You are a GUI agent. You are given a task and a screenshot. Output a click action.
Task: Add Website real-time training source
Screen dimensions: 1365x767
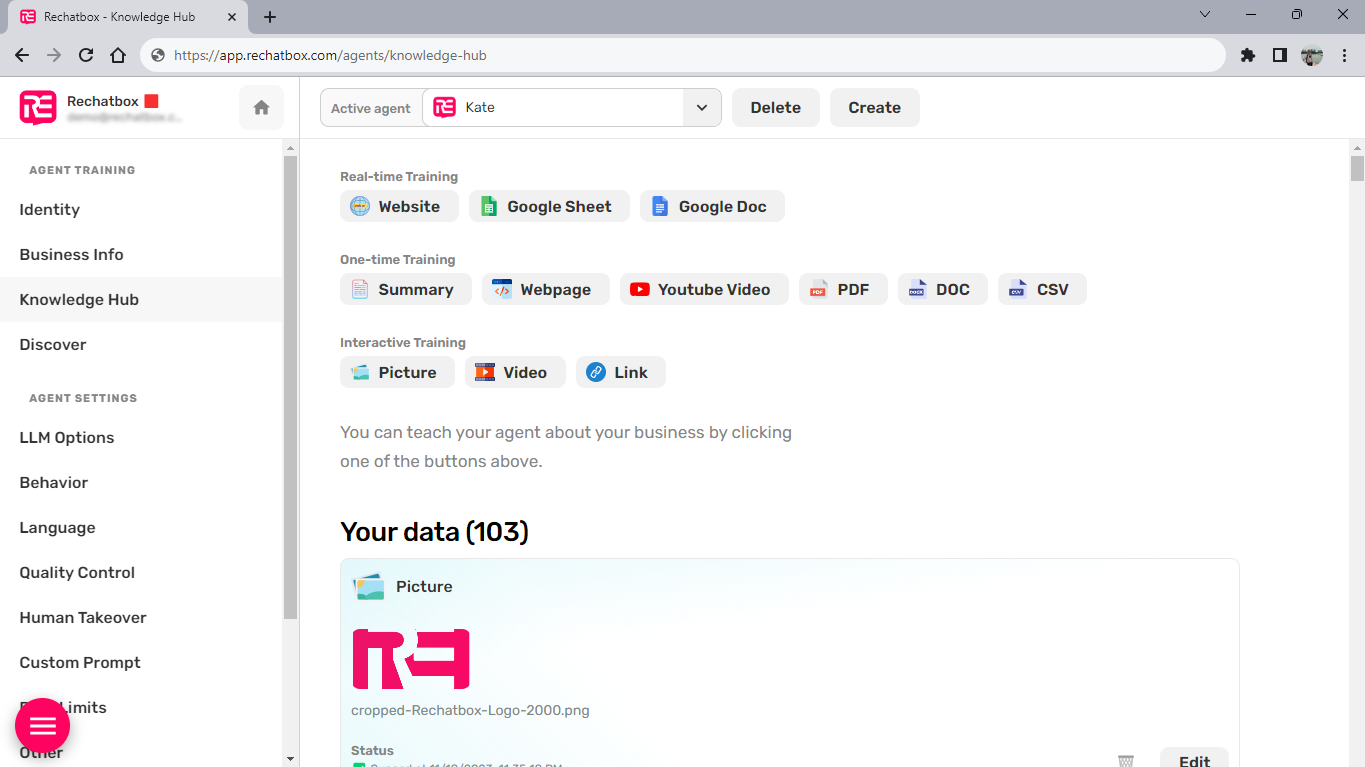399,206
